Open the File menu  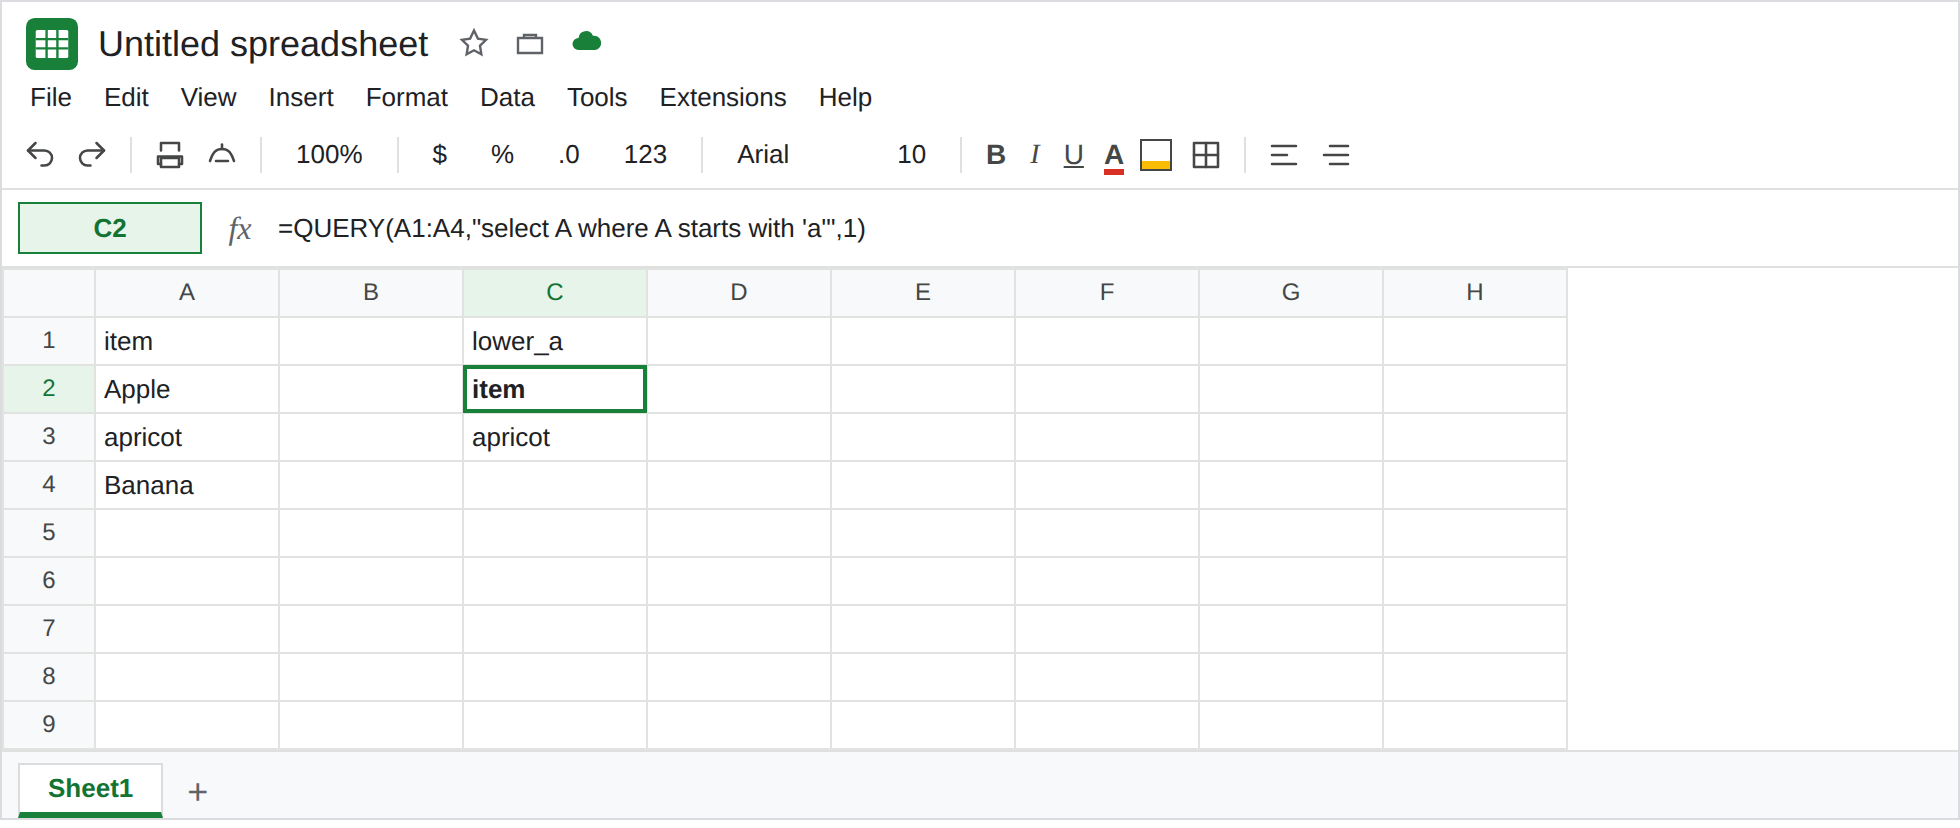click(51, 97)
